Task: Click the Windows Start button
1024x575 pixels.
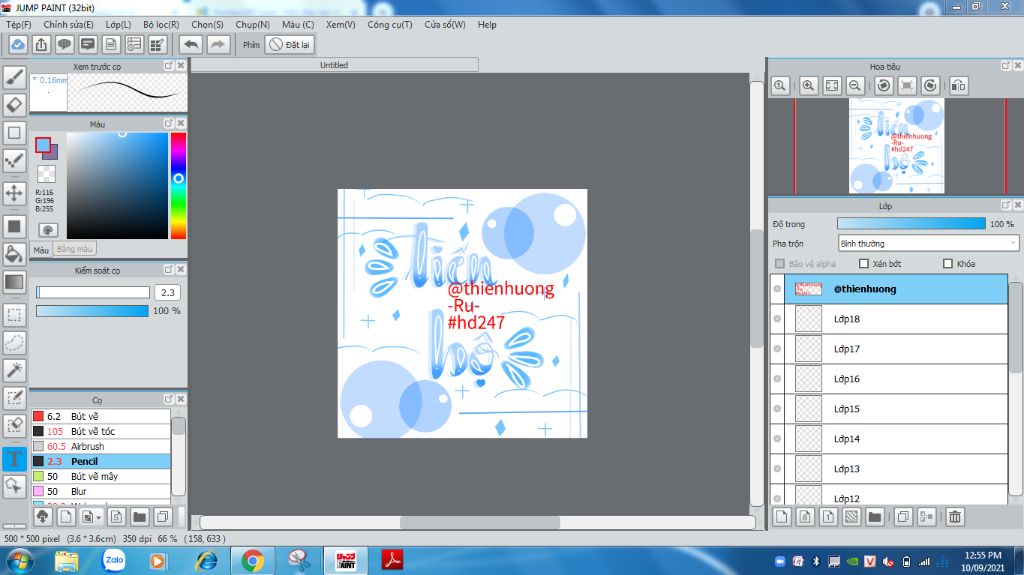Action: coord(20,561)
